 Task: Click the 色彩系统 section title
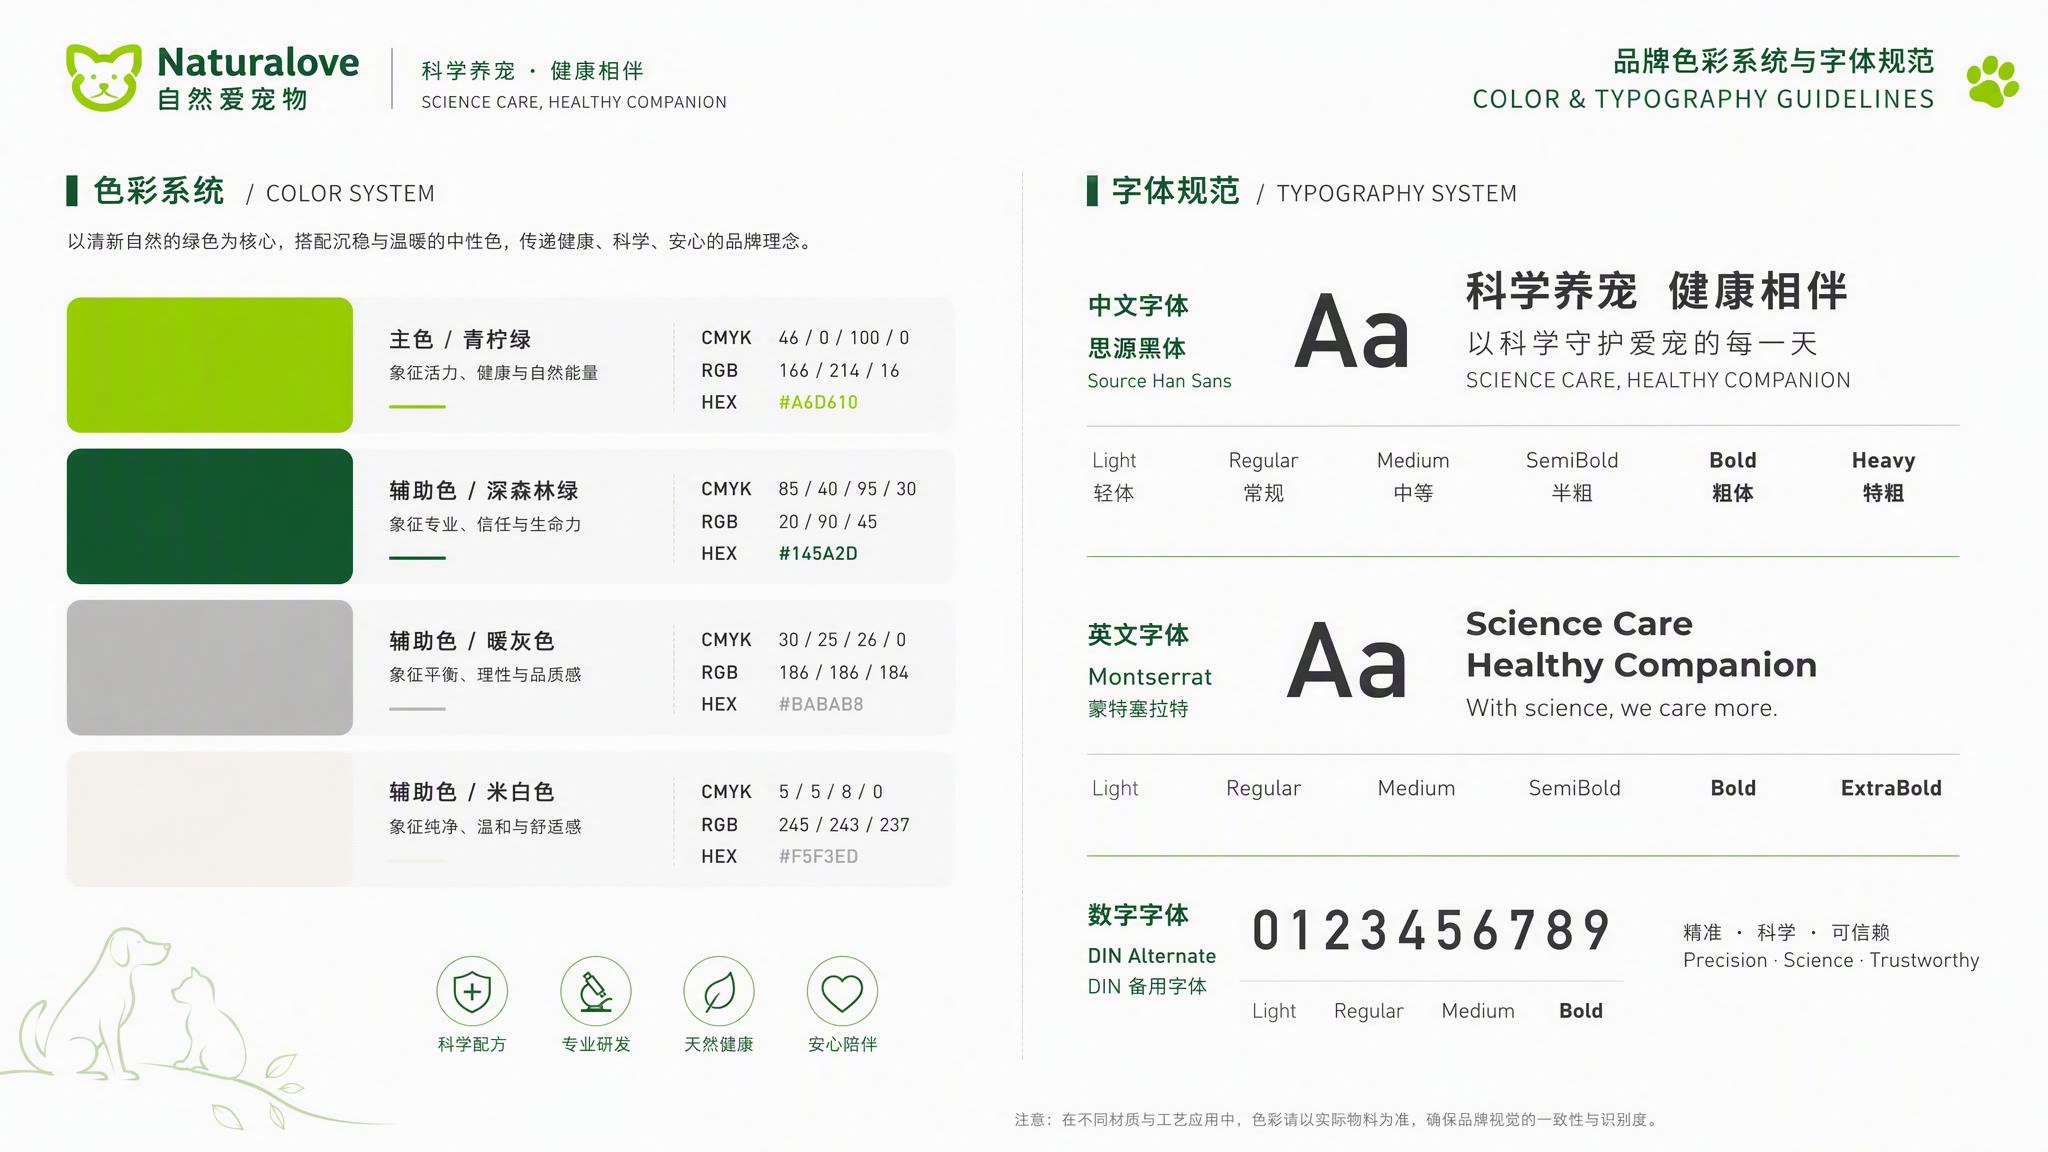pos(159,191)
